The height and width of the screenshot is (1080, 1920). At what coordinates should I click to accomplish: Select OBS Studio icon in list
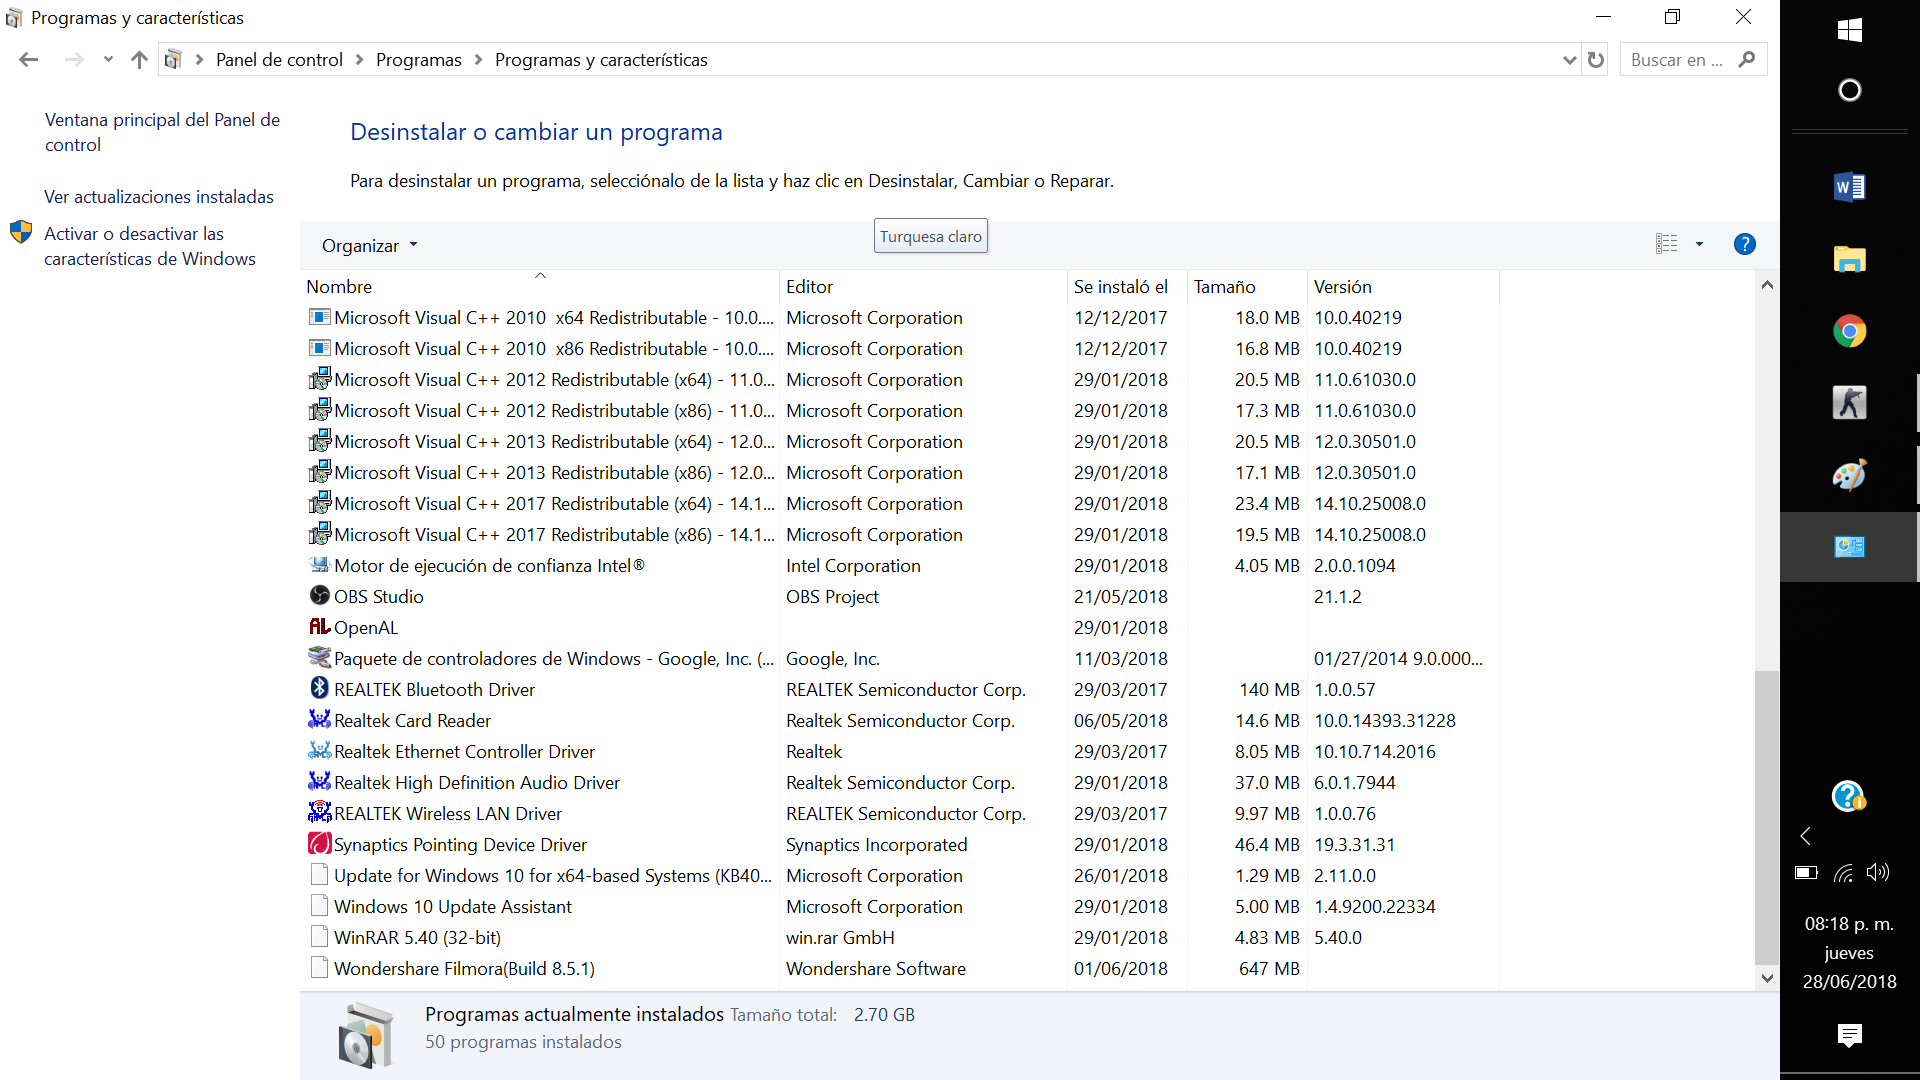click(x=319, y=596)
